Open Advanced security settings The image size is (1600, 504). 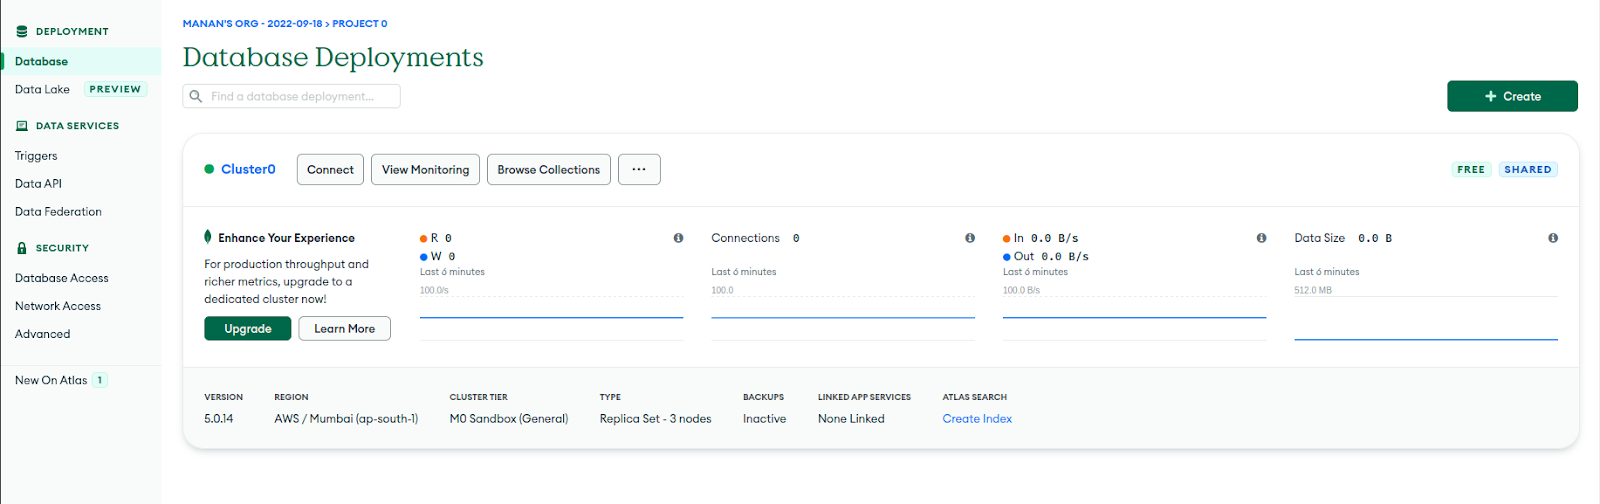43,334
